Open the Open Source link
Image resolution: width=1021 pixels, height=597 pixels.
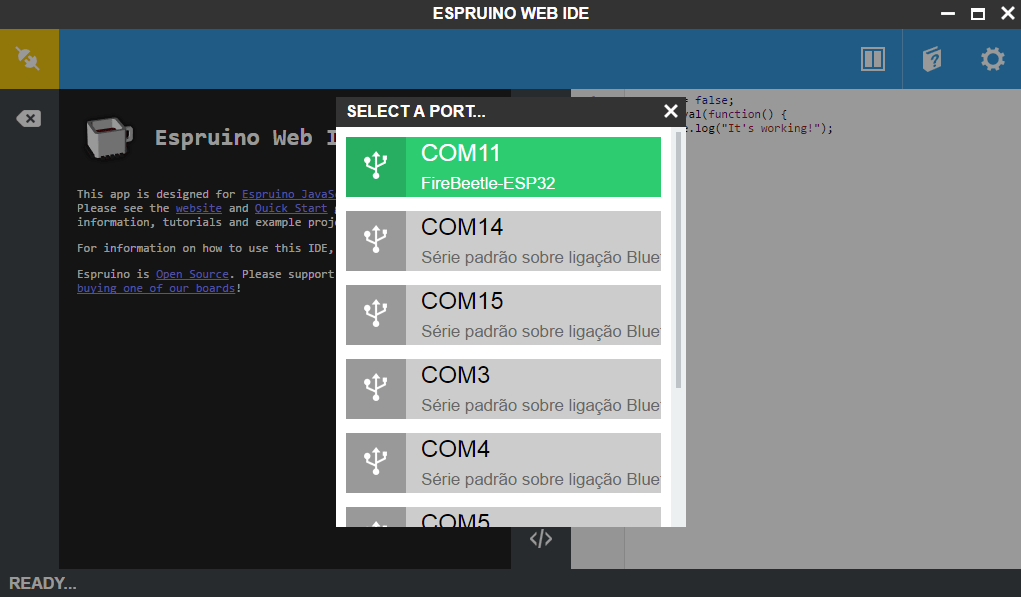pyautogui.click(x=192, y=273)
